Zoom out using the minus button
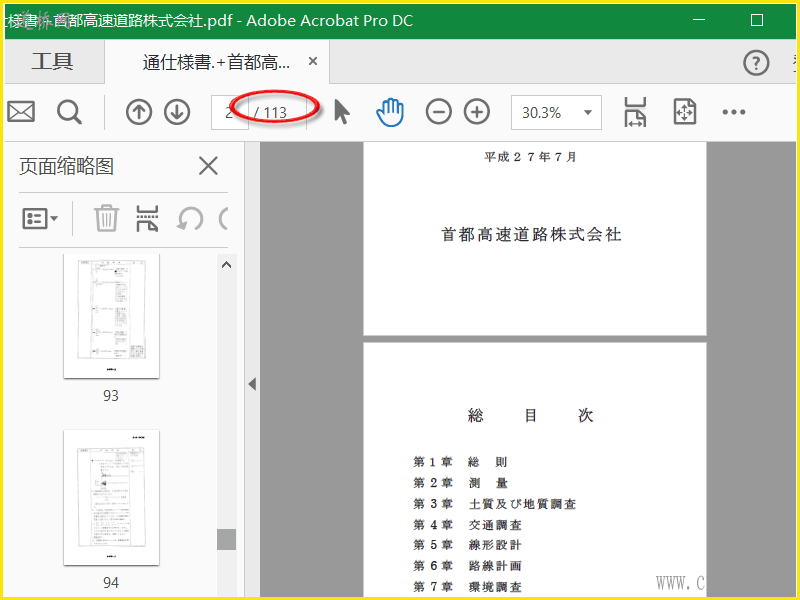 (x=439, y=112)
